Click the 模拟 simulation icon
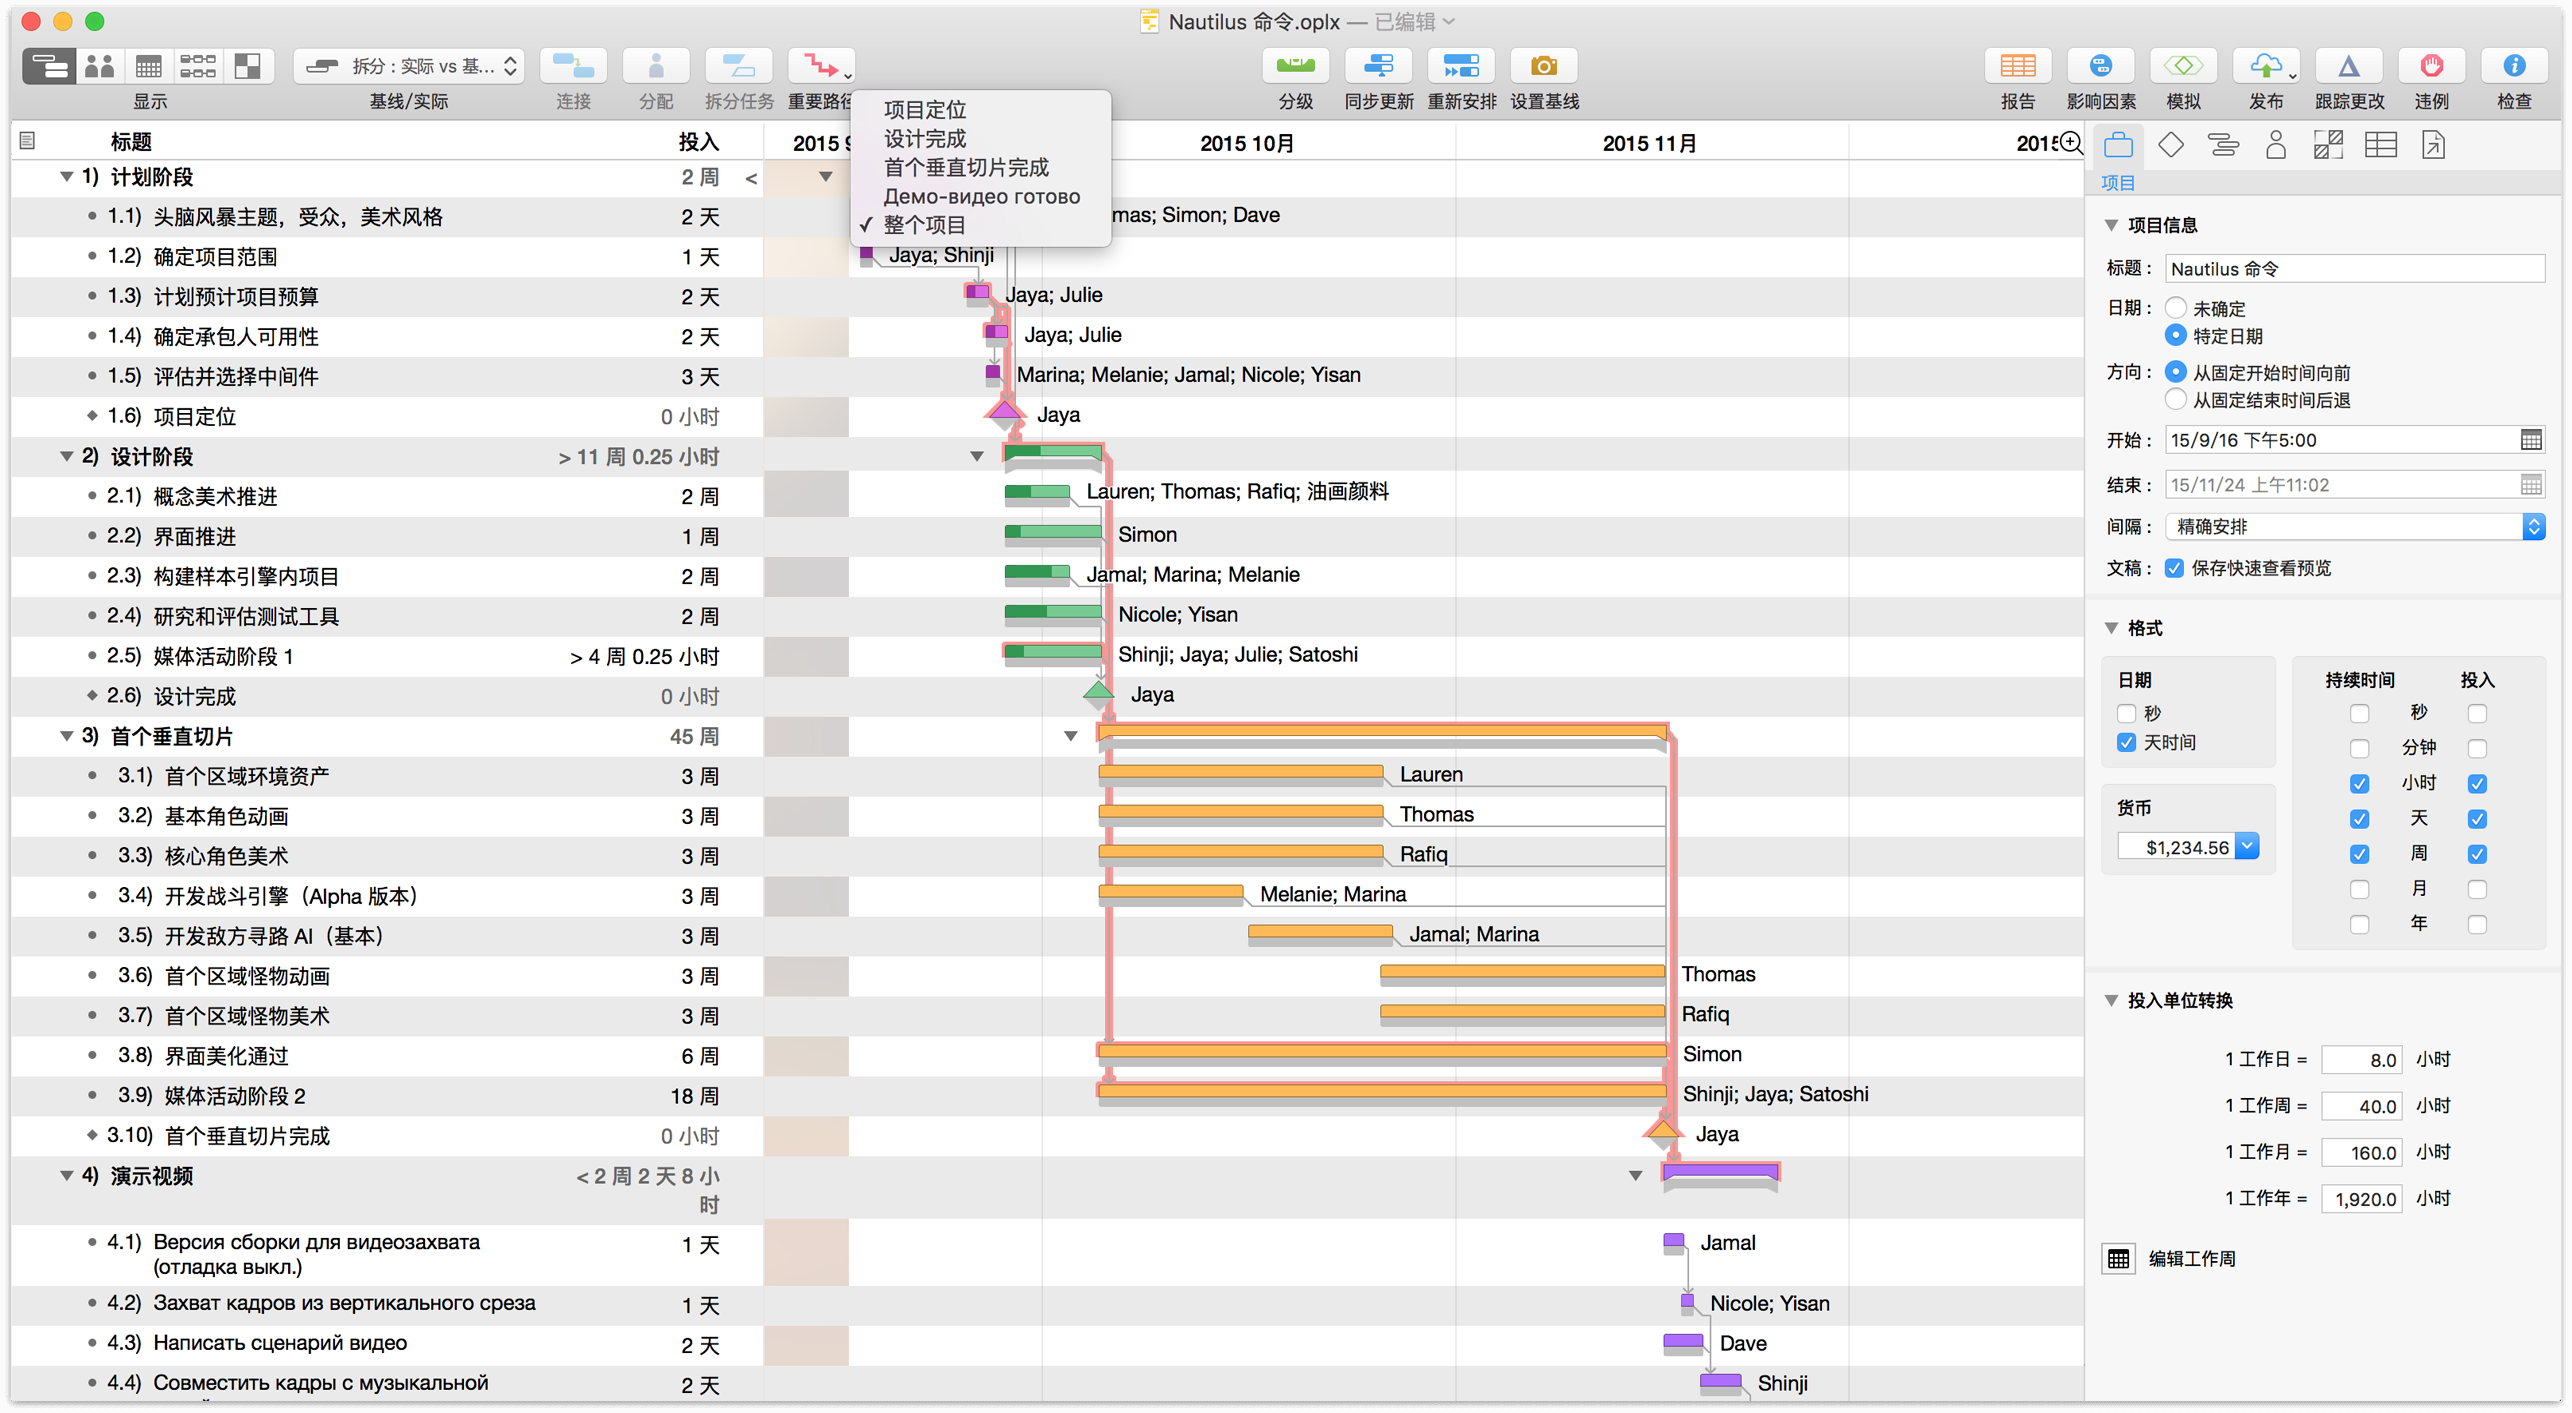This screenshot has height=1413, width=2572. click(x=2182, y=67)
